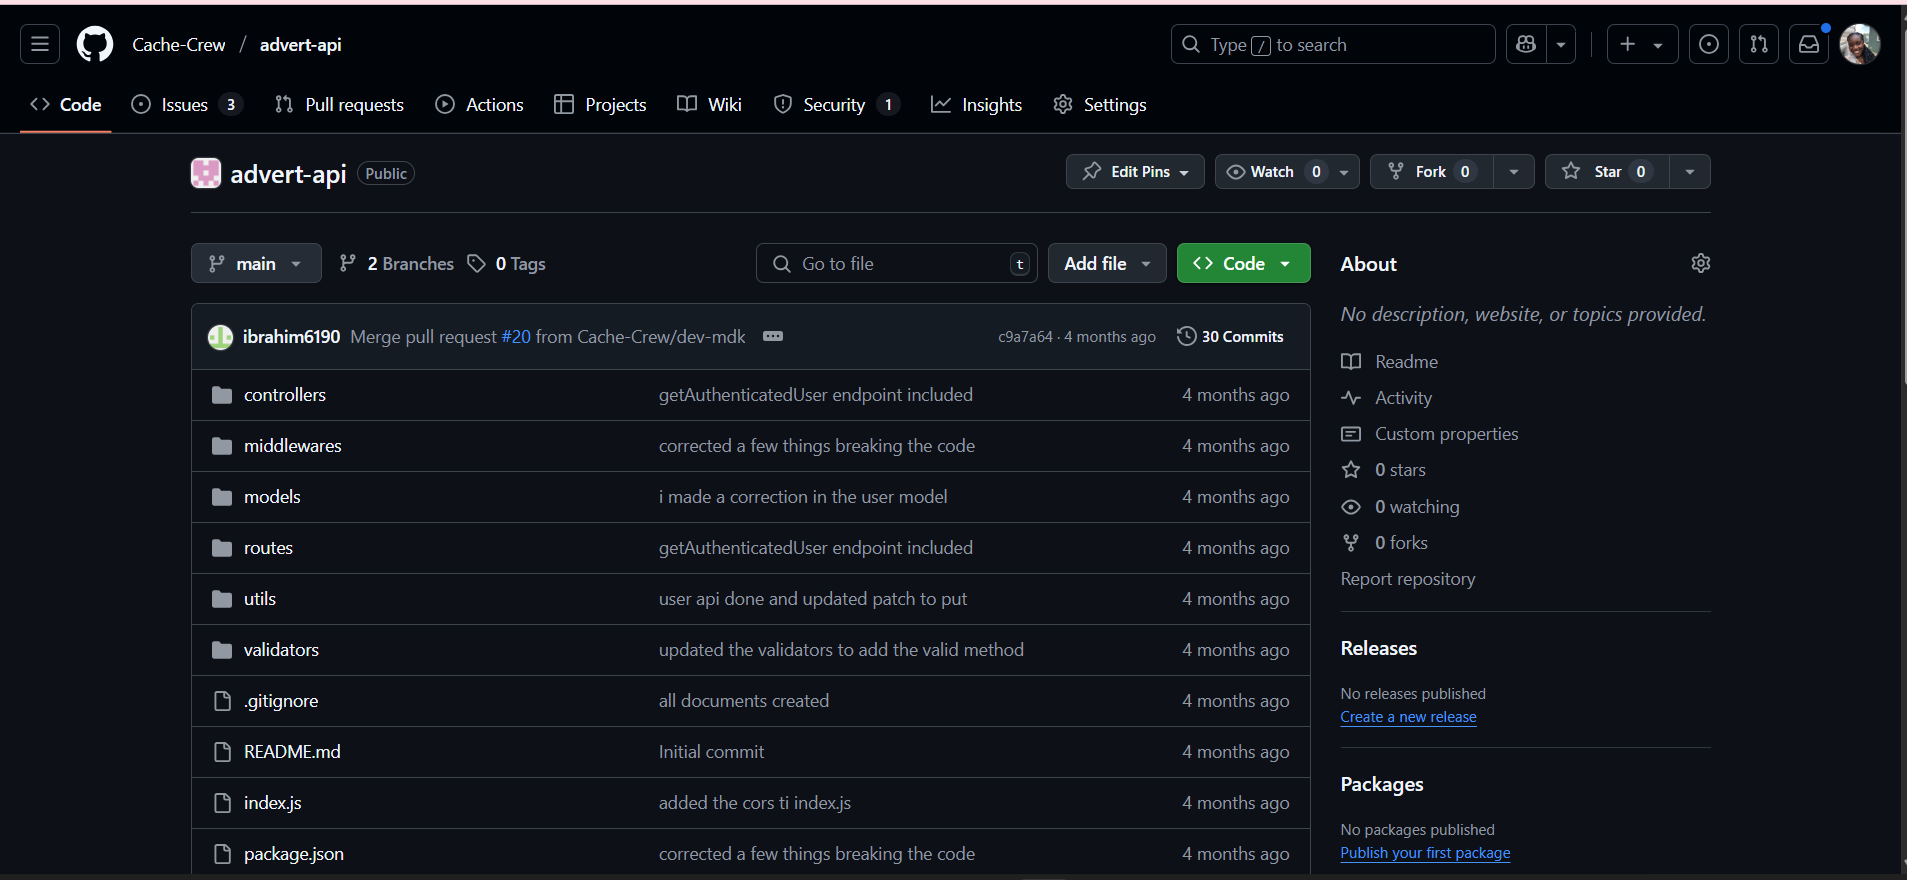Click the advert-api breadcrumb link
Screen dimensions: 1907x880
click(x=300, y=44)
